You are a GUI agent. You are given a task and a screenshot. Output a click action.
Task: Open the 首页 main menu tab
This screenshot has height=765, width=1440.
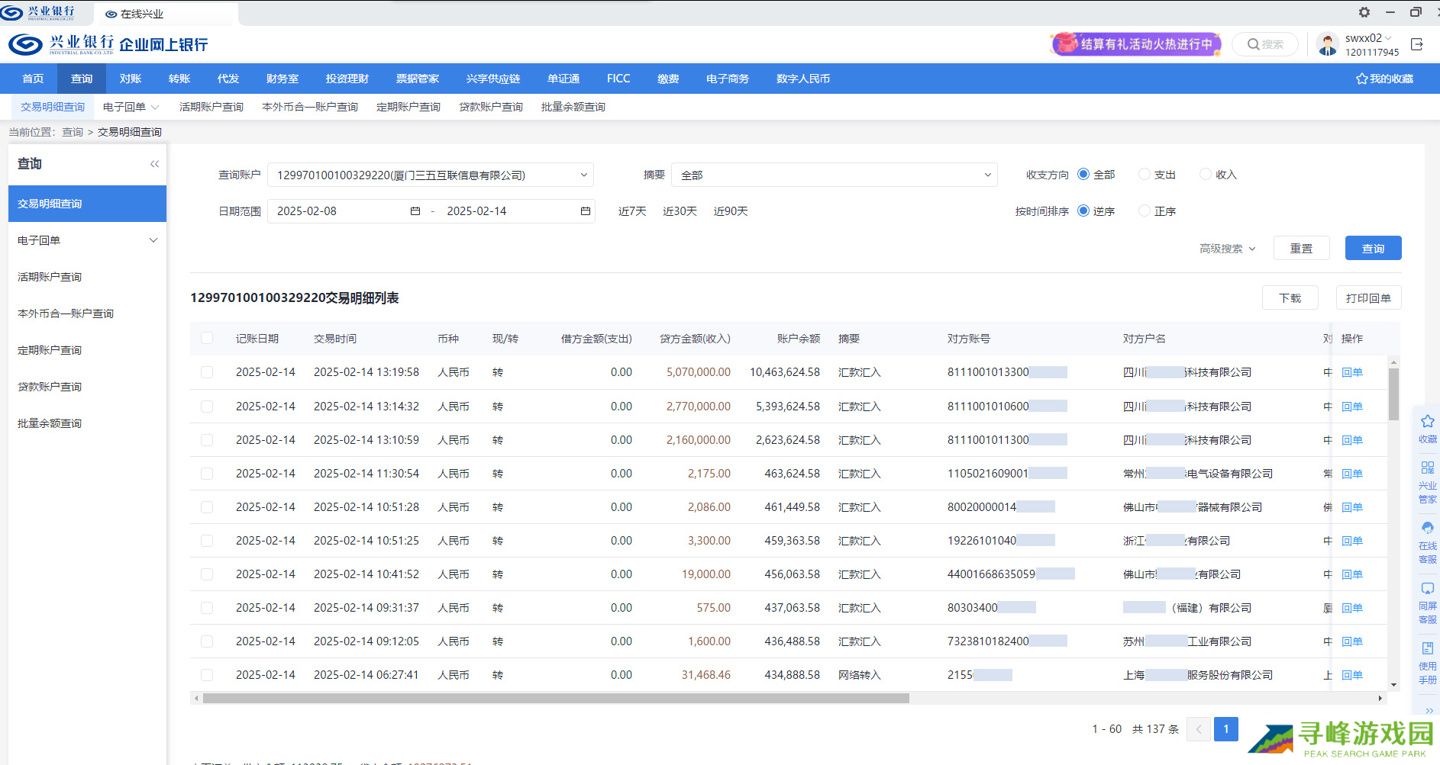pos(33,79)
